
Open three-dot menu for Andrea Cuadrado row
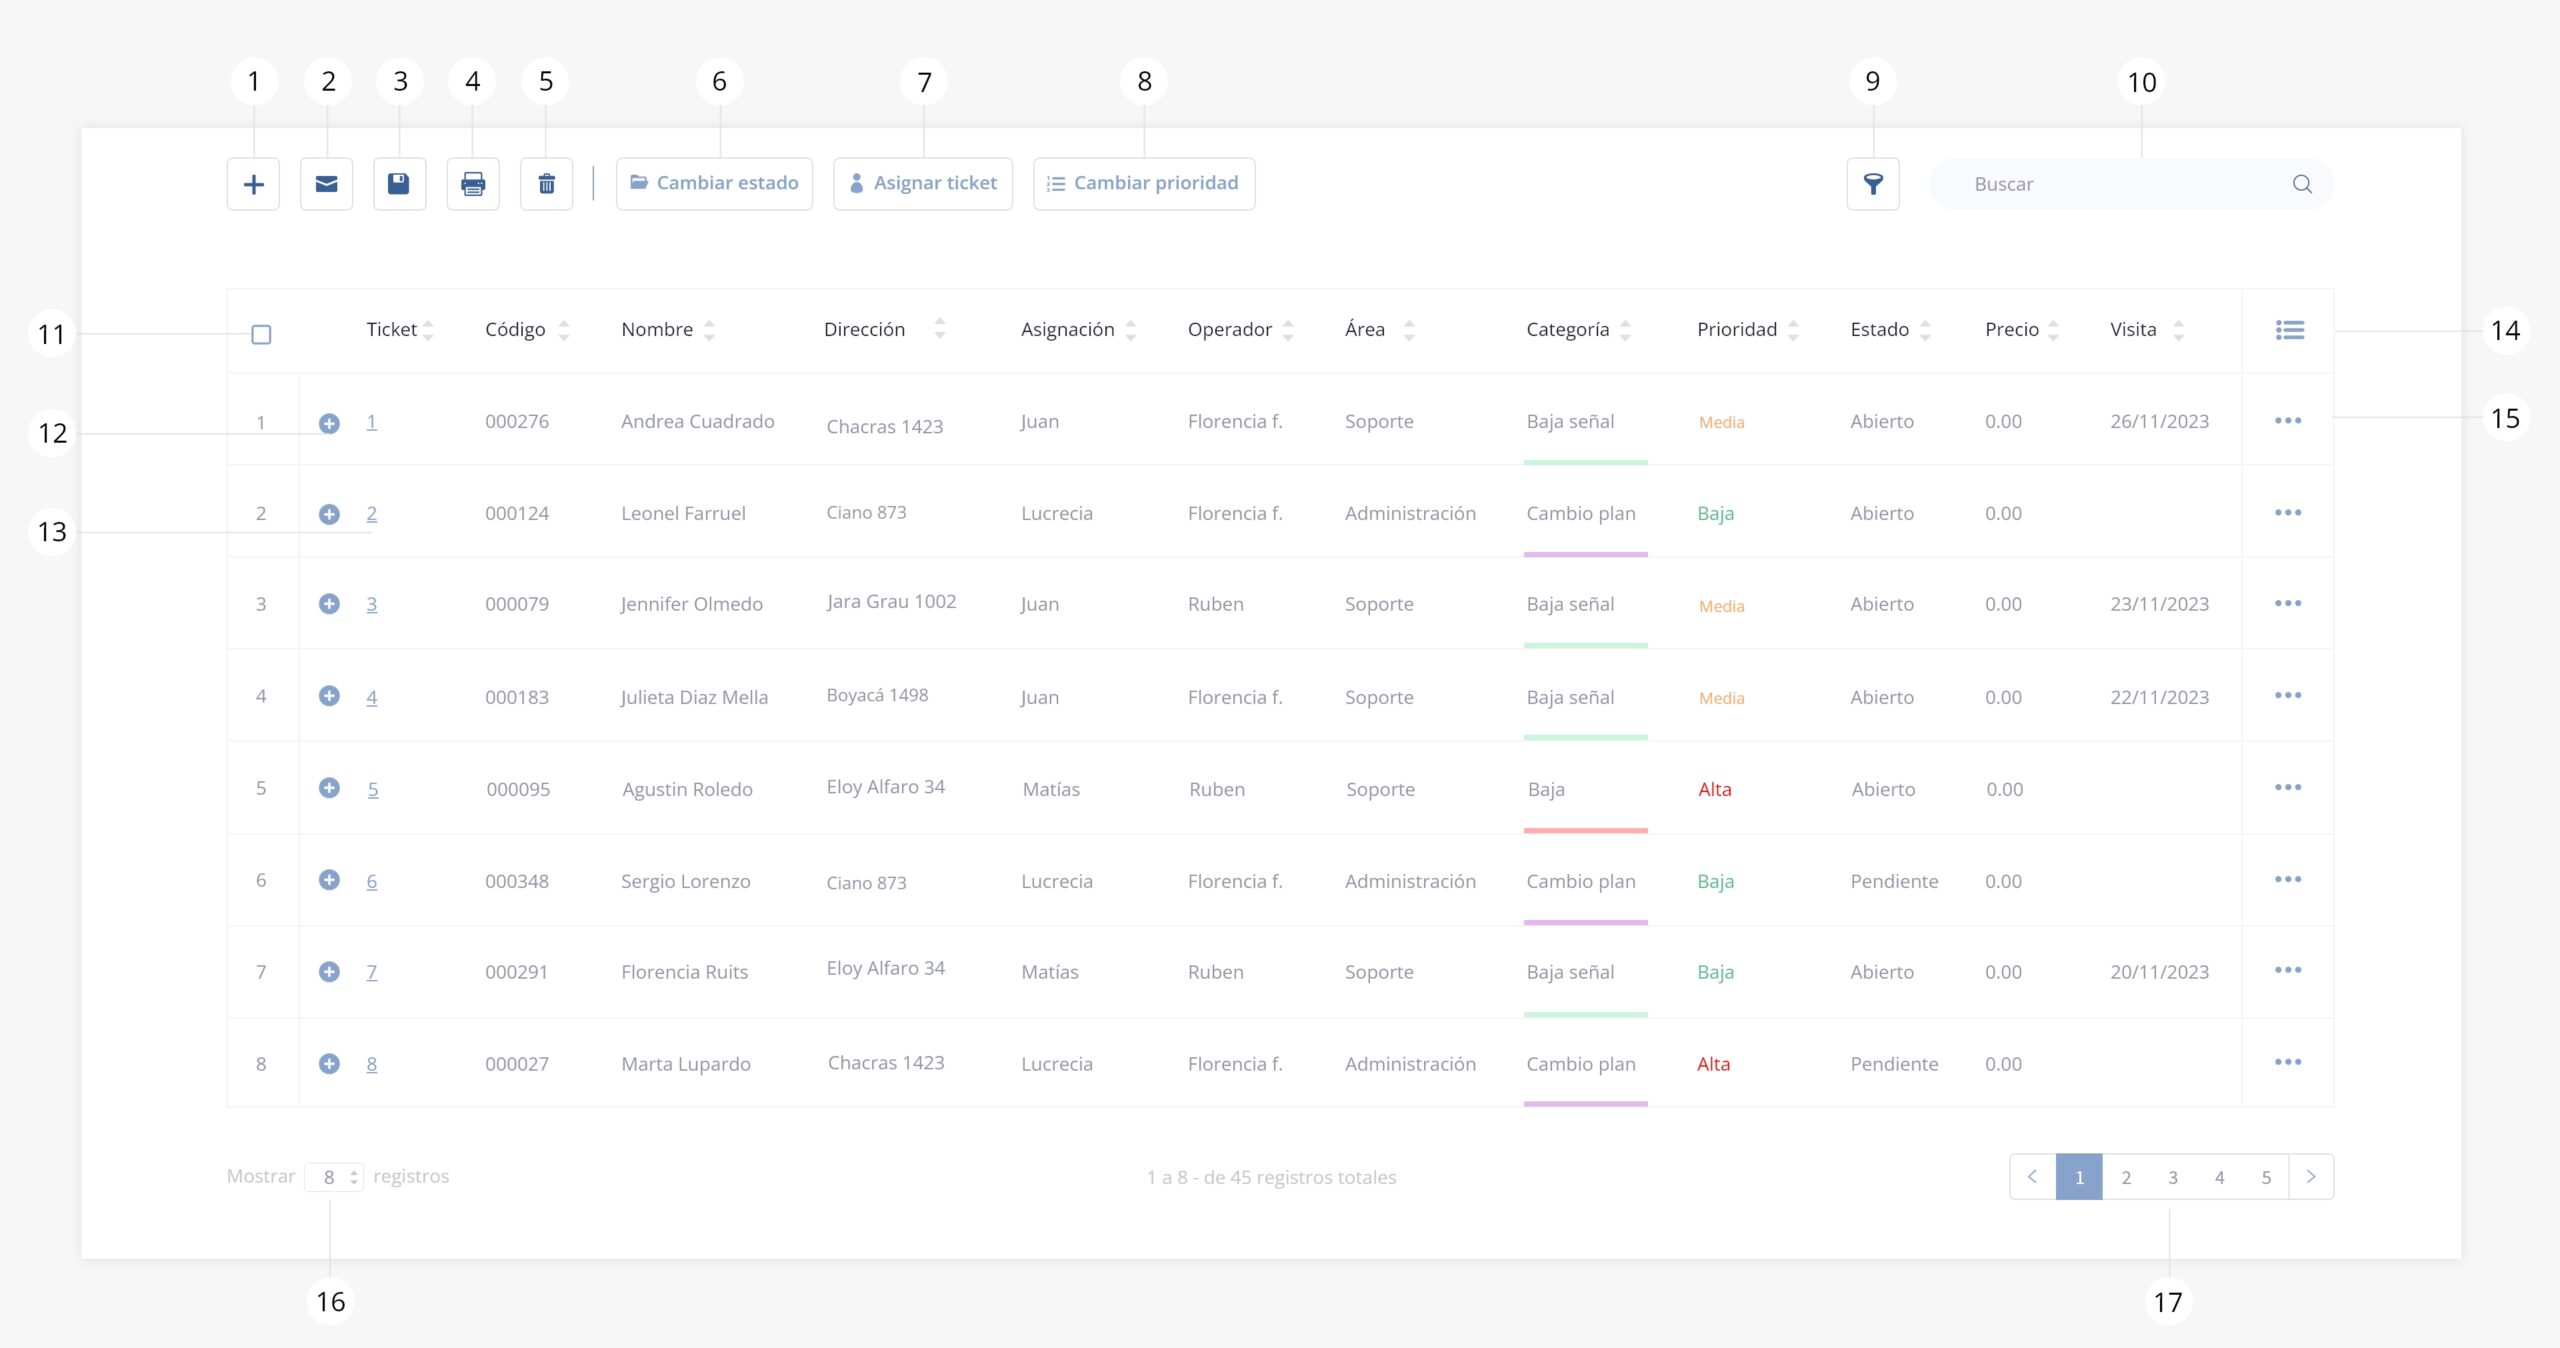[x=2288, y=421]
